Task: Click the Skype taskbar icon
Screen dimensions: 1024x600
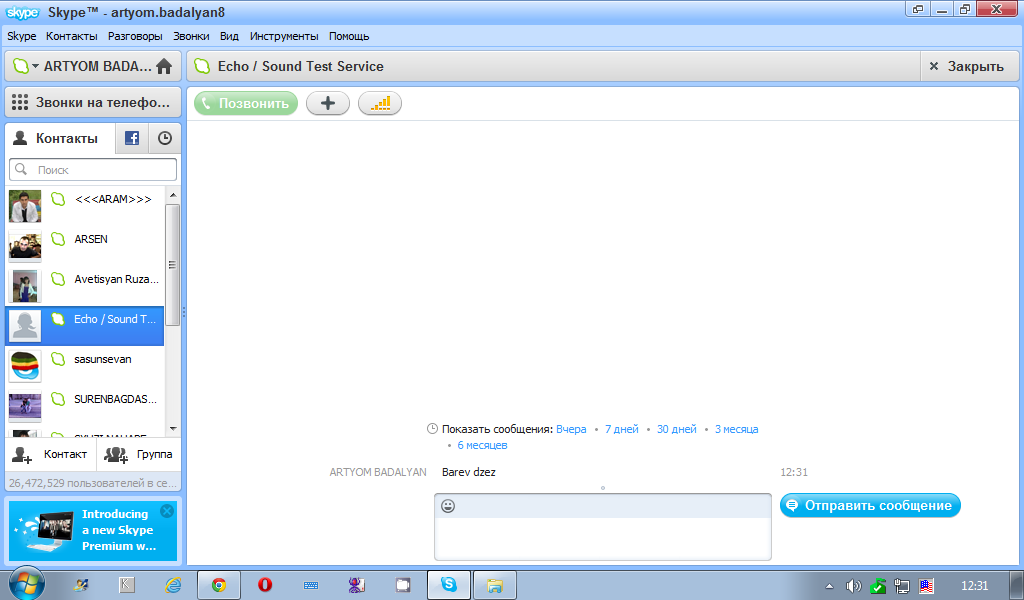Action: coord(449,585)
